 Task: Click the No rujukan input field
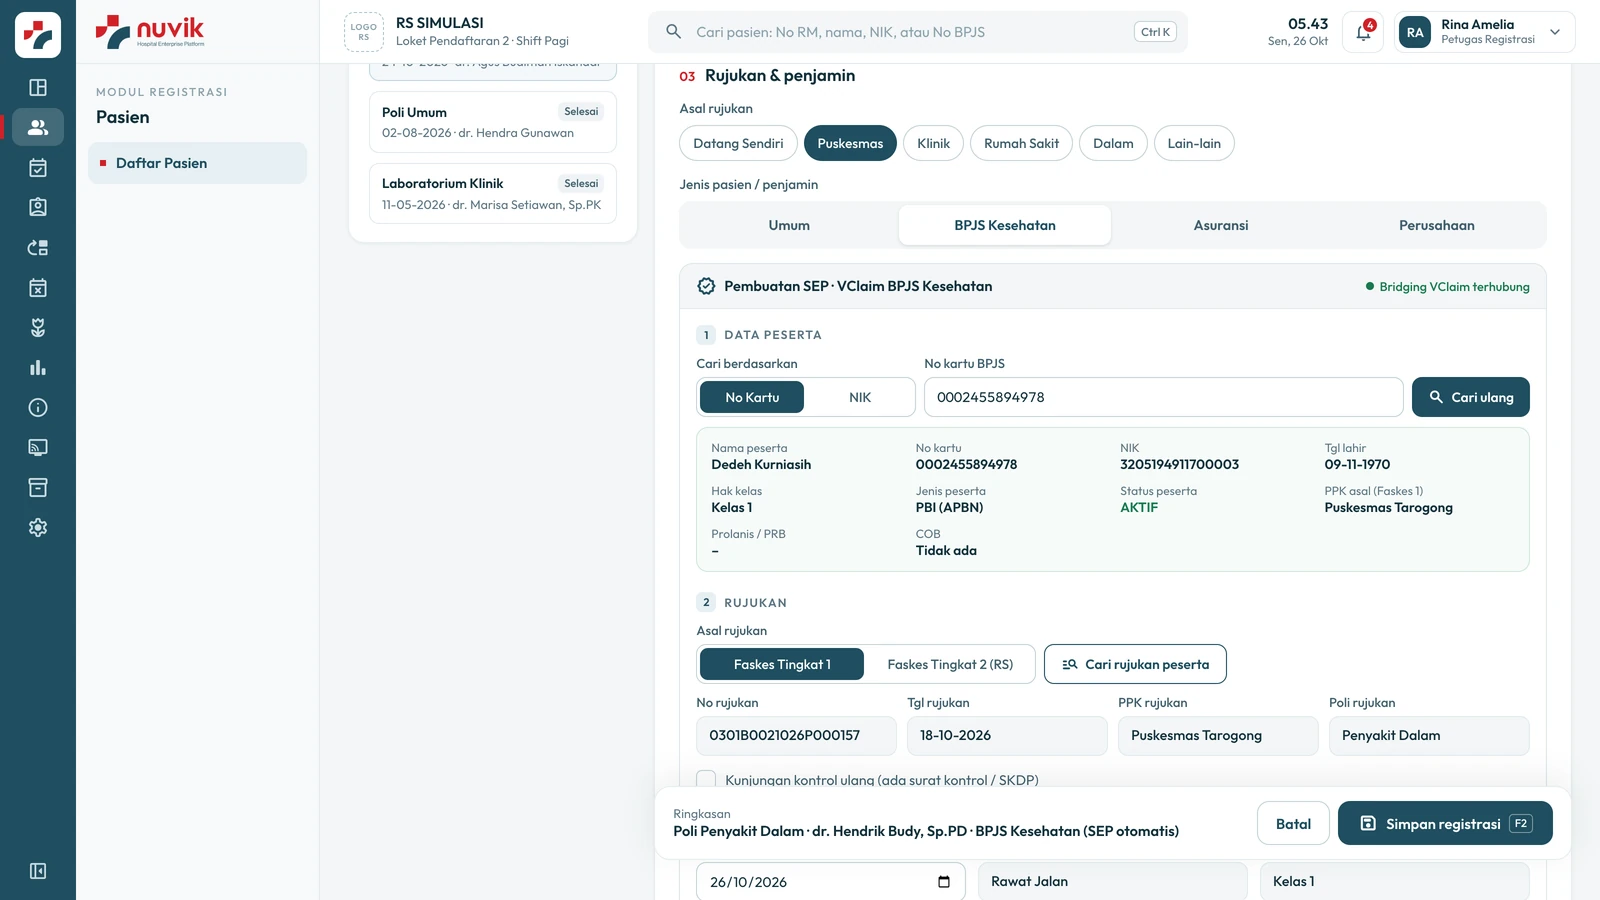[x=796, y=735]
